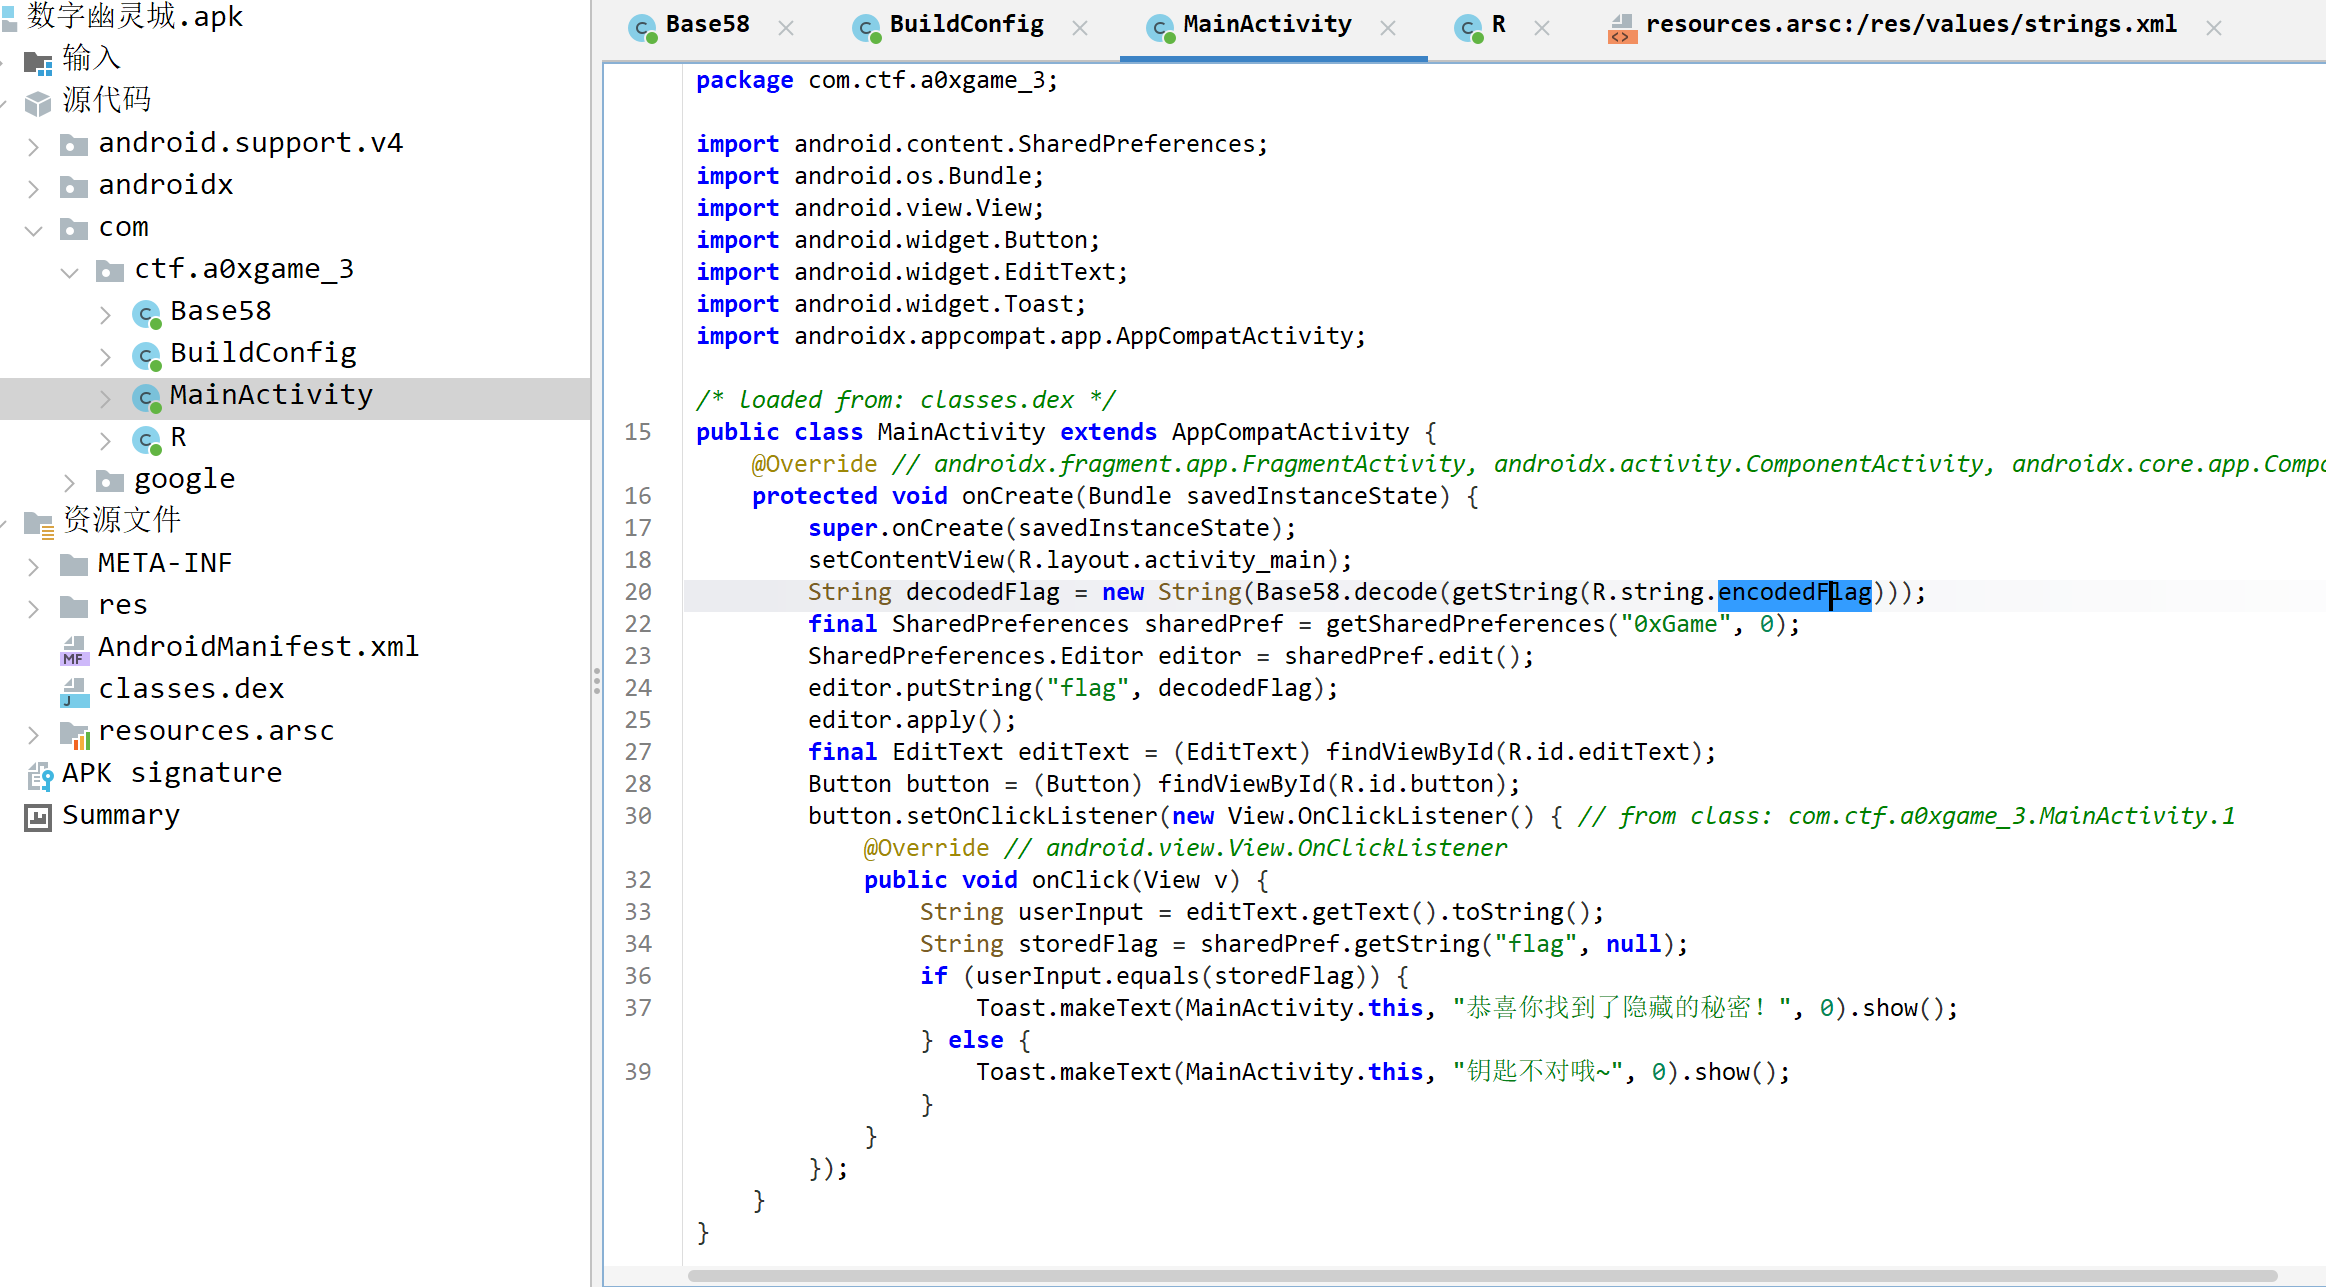The height and width of the screenshot is (1287, 2326).
Task: Click the BuildConfig class icon in tree
Action: tap(147, 356)
